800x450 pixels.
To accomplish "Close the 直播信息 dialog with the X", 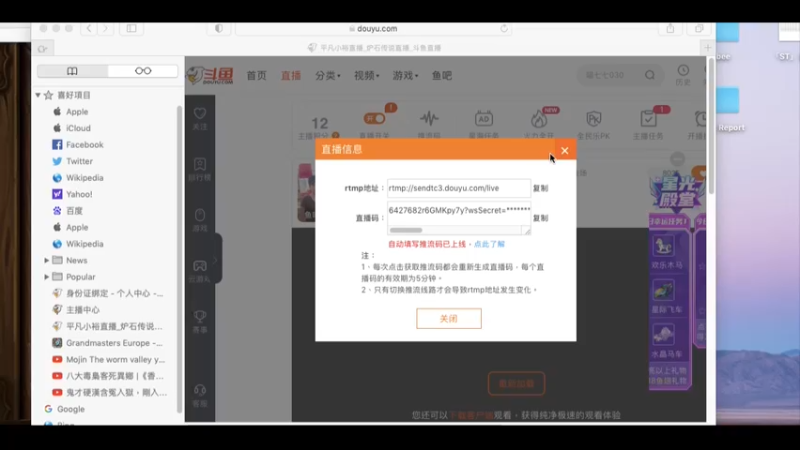I will (x=564, y=151).
